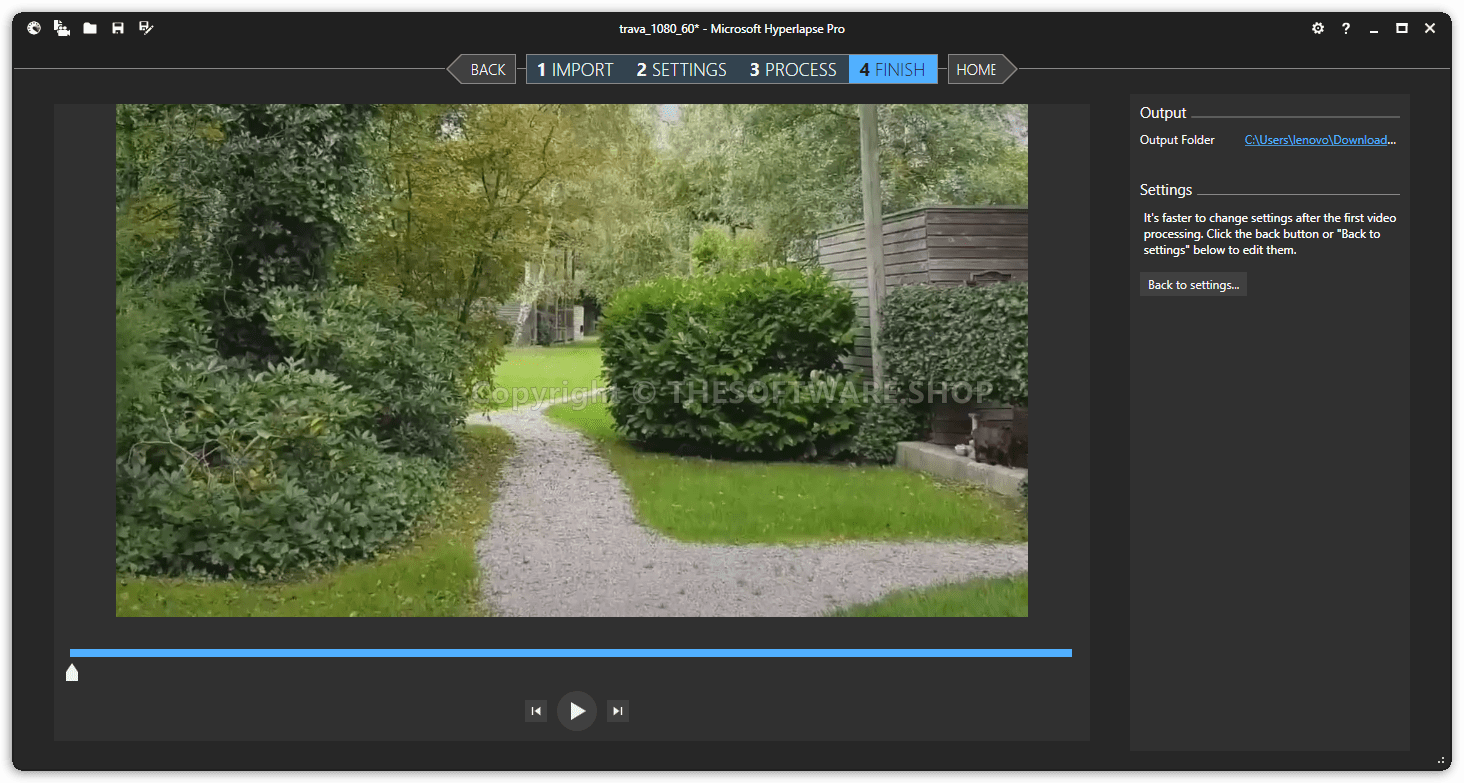Image resolution: width=1464 pixels, height=783 pixels.
Task: Click the white playhead marker on timeline
Action: point(72,672)
